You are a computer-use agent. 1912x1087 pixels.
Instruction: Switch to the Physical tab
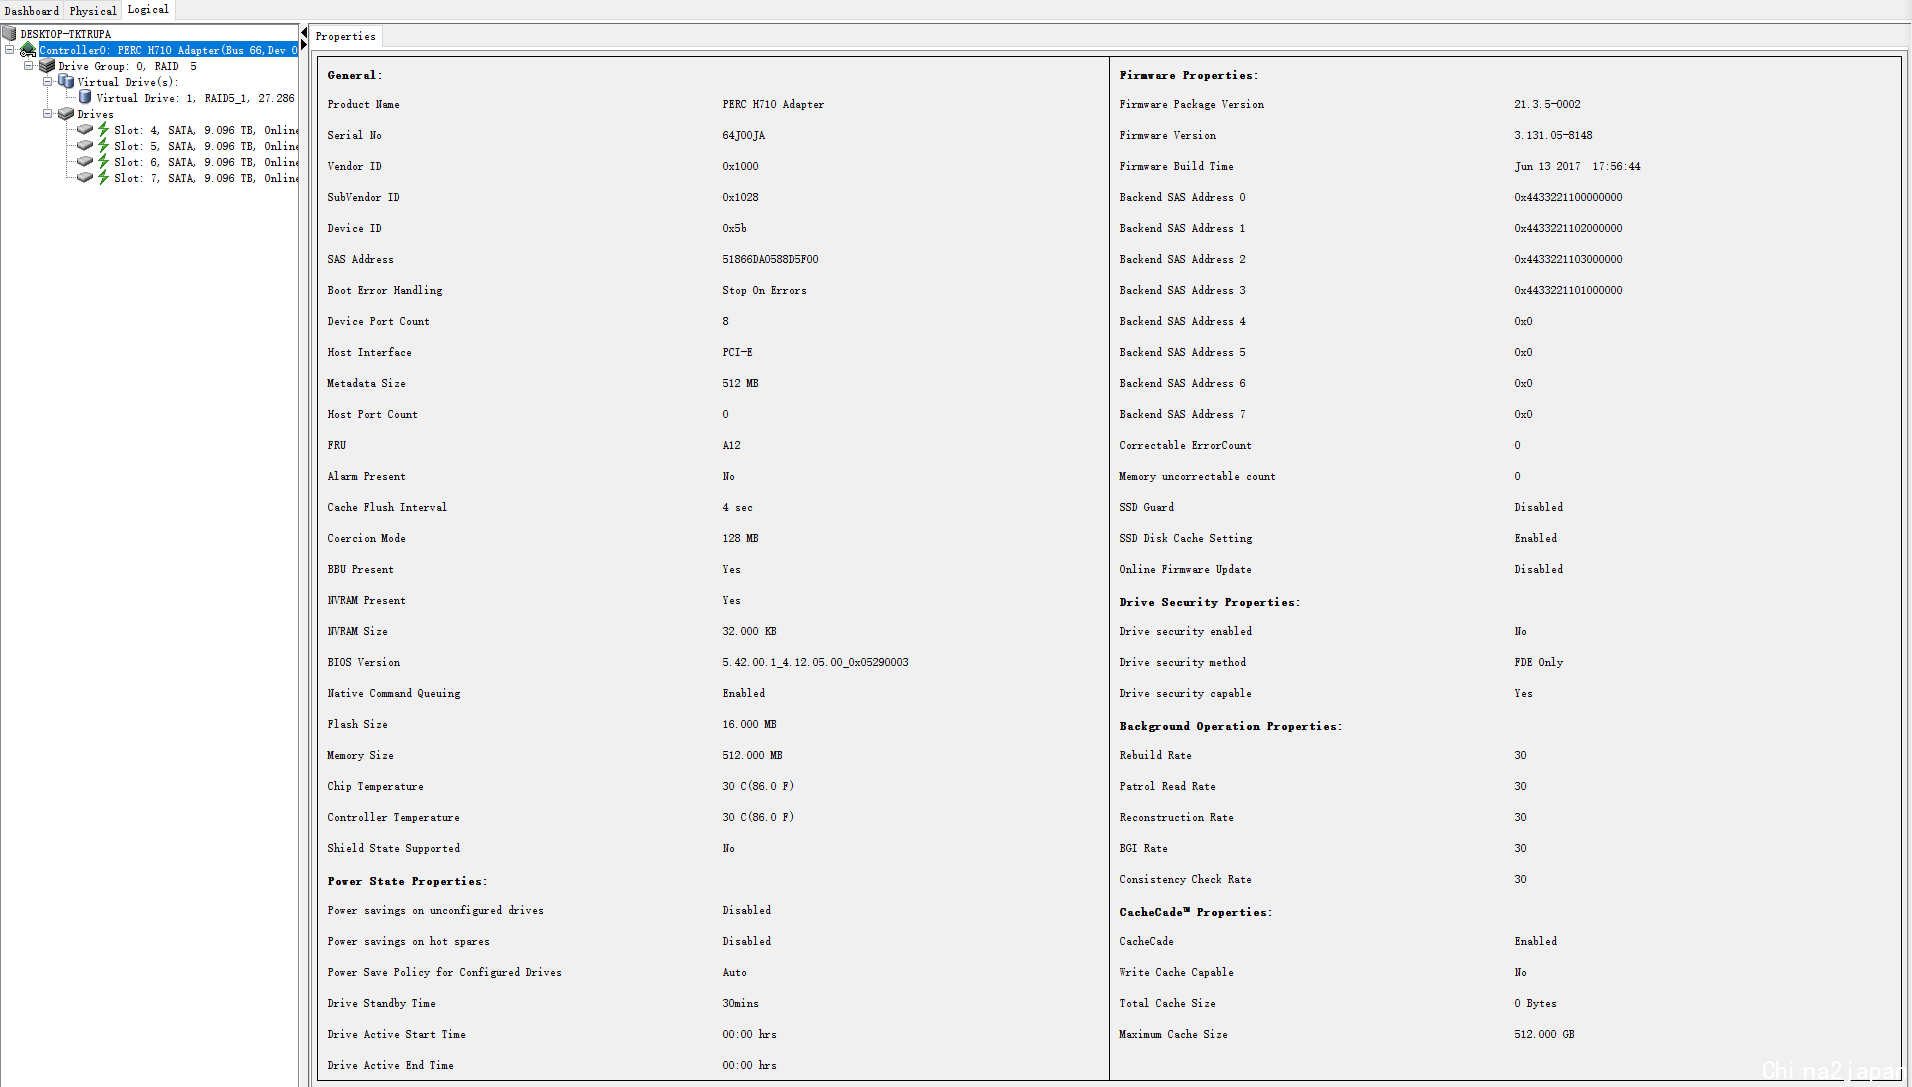coord(93,11)
